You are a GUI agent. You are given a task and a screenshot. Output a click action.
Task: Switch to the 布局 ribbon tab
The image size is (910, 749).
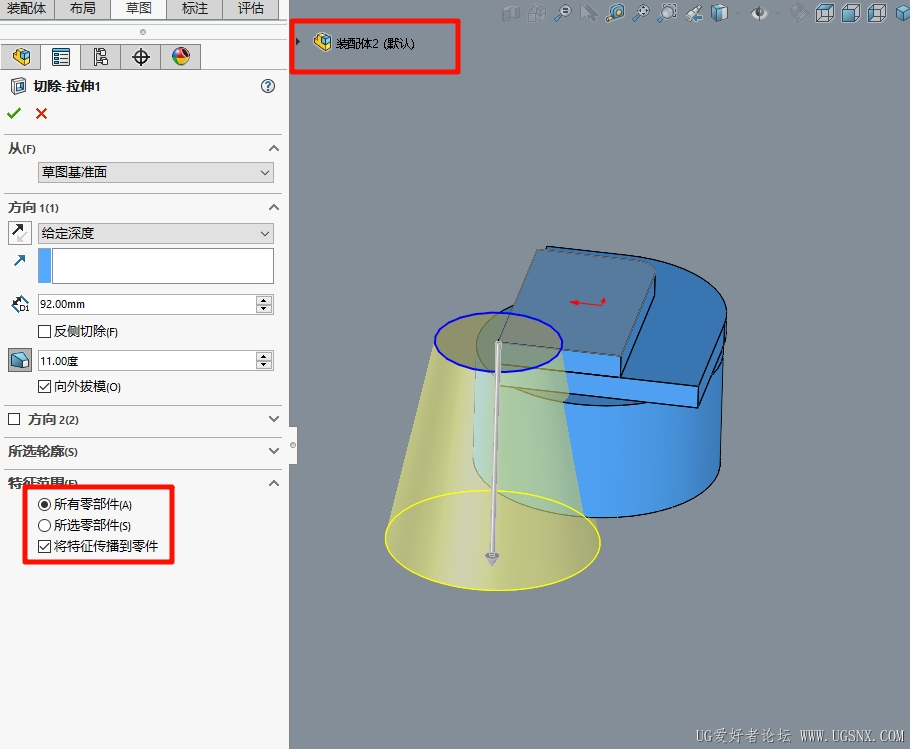point(82,9)
